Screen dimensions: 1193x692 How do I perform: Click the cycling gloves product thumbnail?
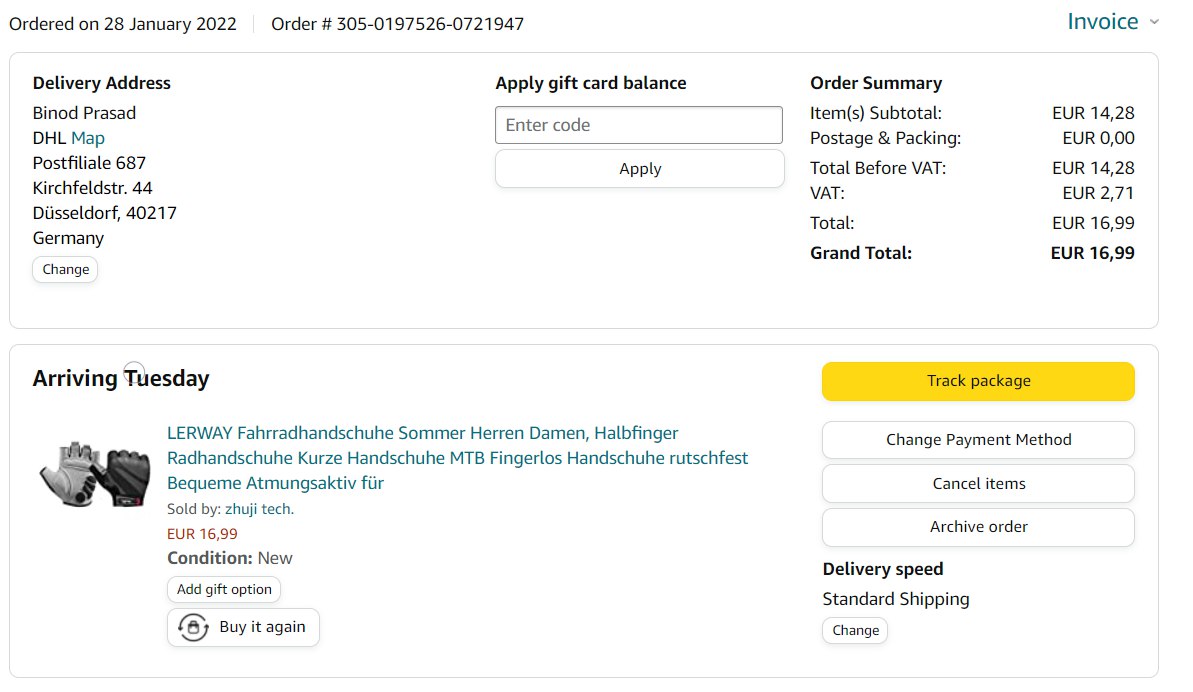click(94, 472)
